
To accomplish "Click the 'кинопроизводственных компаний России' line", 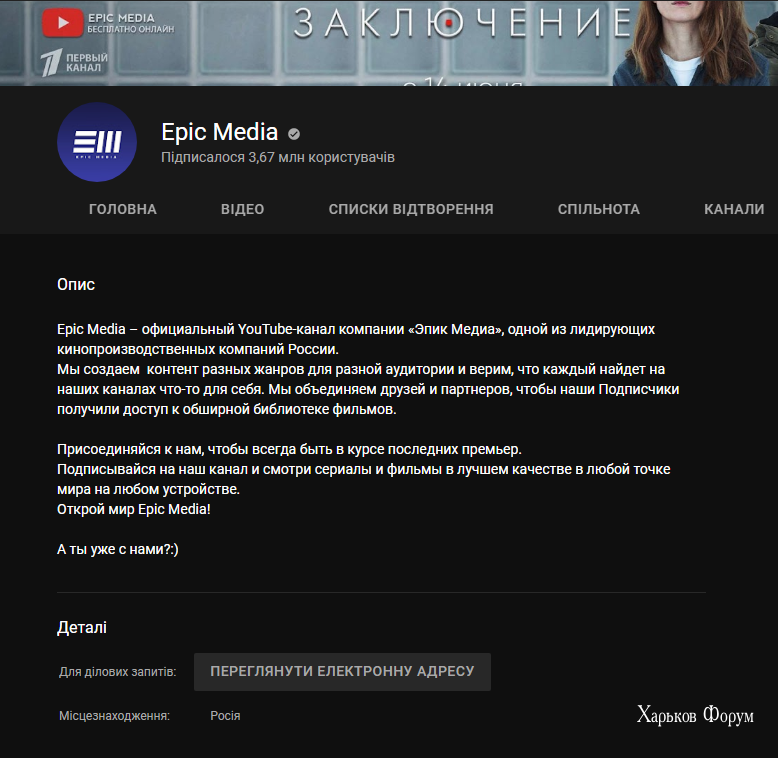I will [198, 349].
